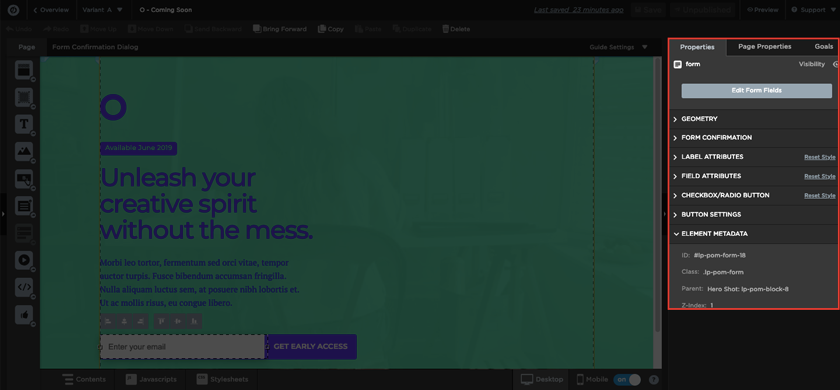Click Move Up in the toolbar

[x=100, y=29]
